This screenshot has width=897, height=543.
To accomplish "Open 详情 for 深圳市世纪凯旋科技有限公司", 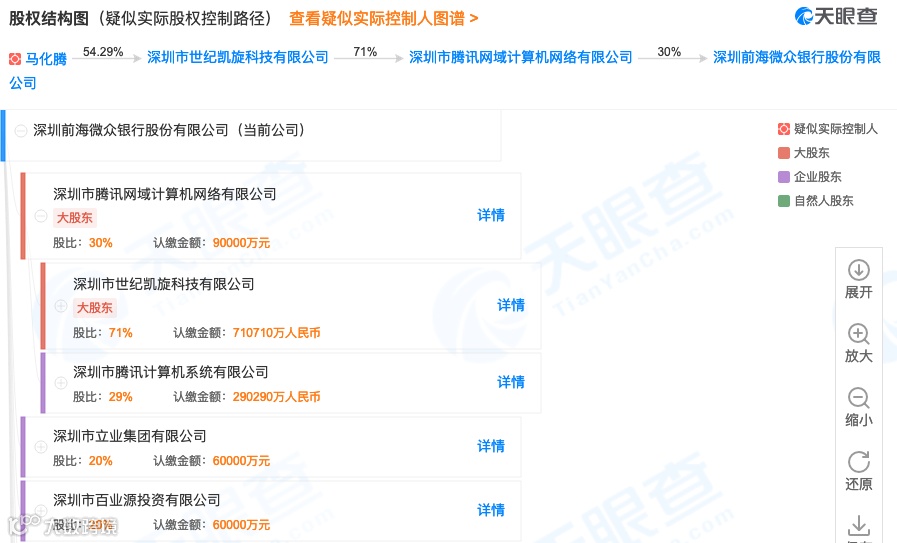I will click(511, 305).
